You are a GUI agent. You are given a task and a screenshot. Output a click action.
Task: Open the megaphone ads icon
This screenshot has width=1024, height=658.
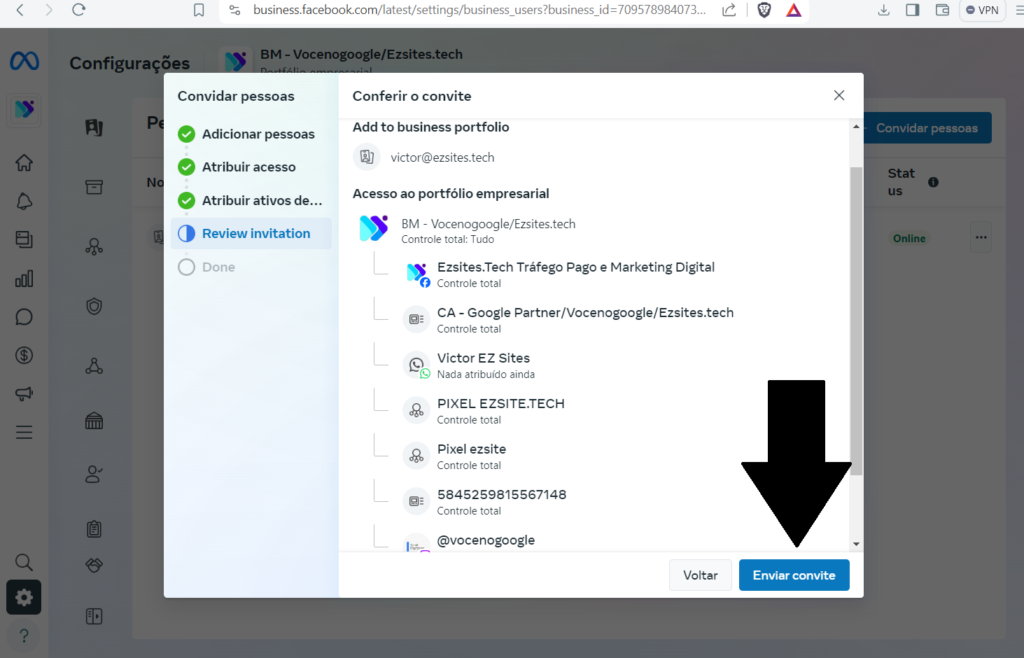(24, 394)
